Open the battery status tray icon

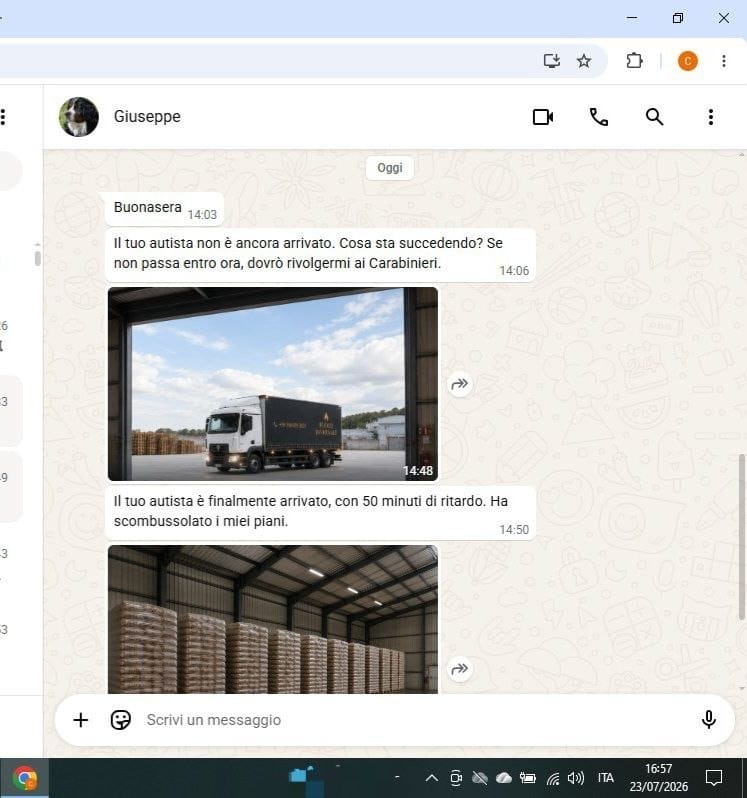pyautogui.click(x=528, y=778)
